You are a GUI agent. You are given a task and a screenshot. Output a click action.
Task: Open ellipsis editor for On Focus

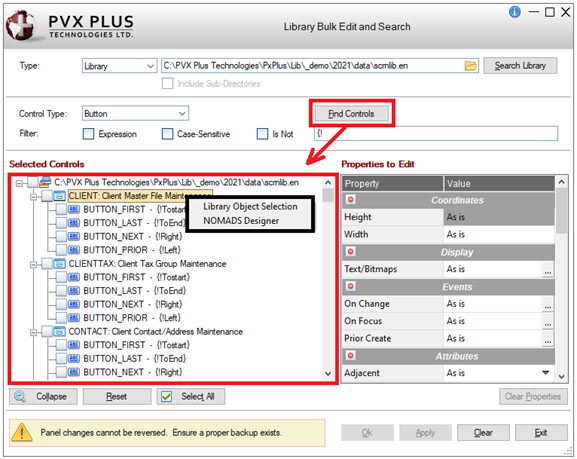click(548, 322)
